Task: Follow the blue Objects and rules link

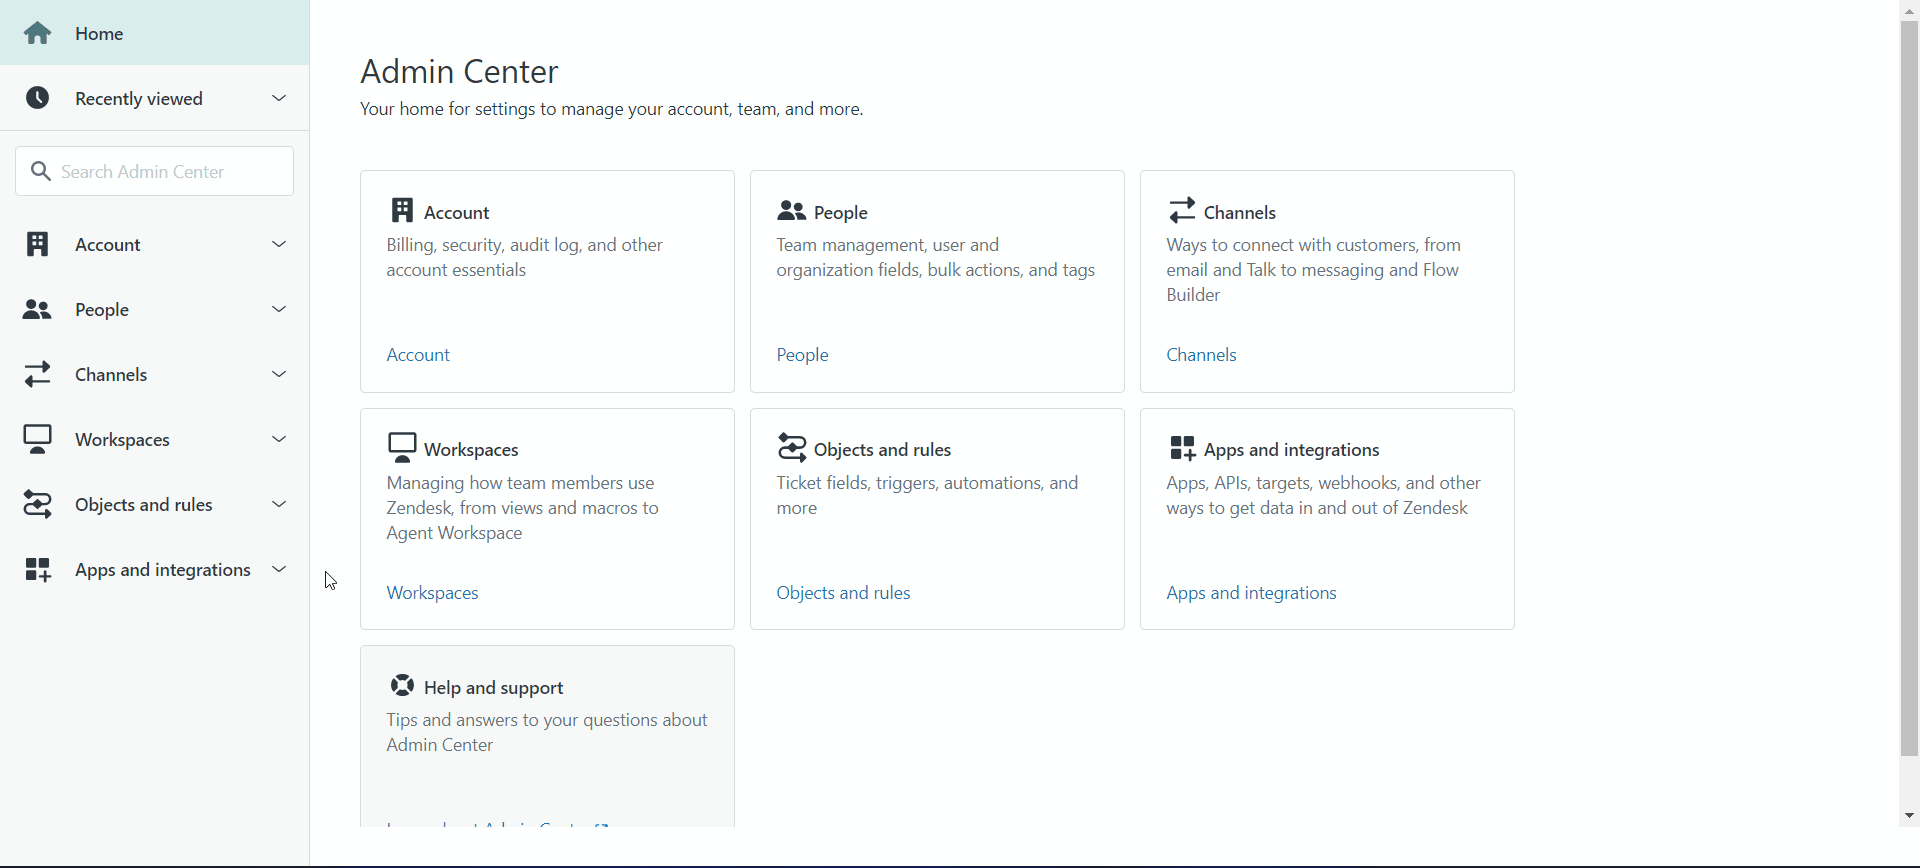Action: [844, 593]
